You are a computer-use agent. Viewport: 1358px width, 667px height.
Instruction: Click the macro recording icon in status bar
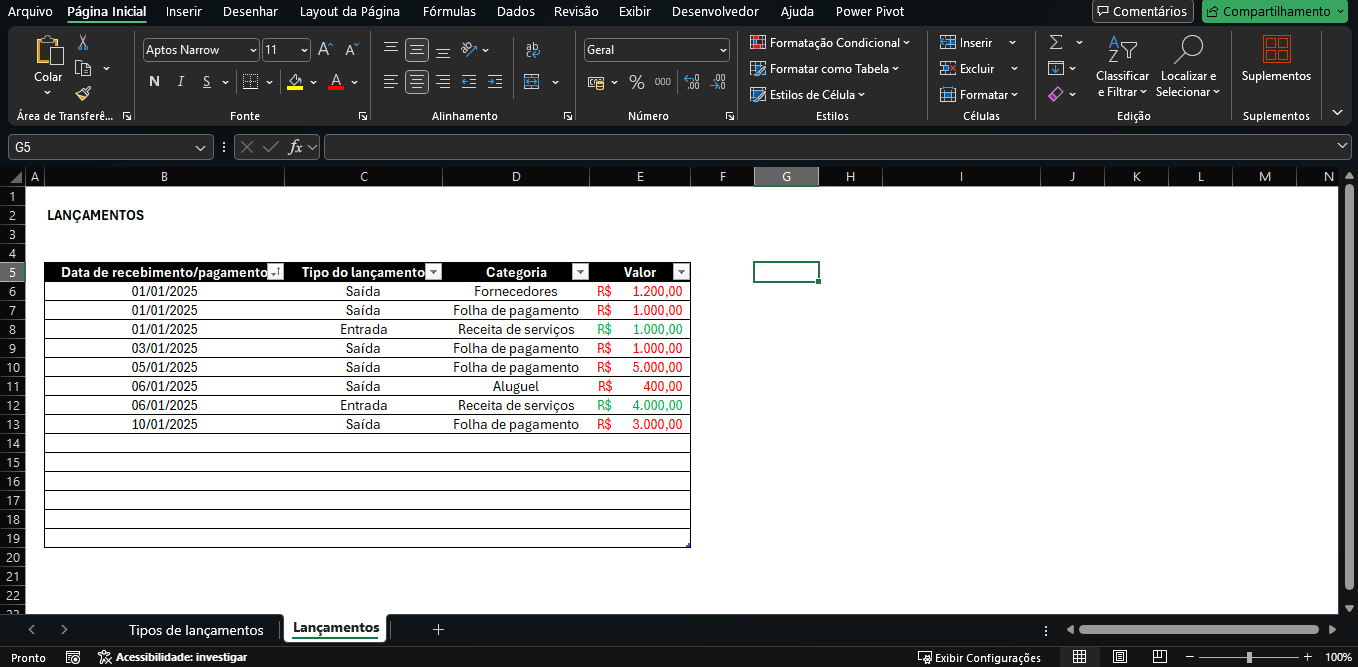tap(73, 657)
